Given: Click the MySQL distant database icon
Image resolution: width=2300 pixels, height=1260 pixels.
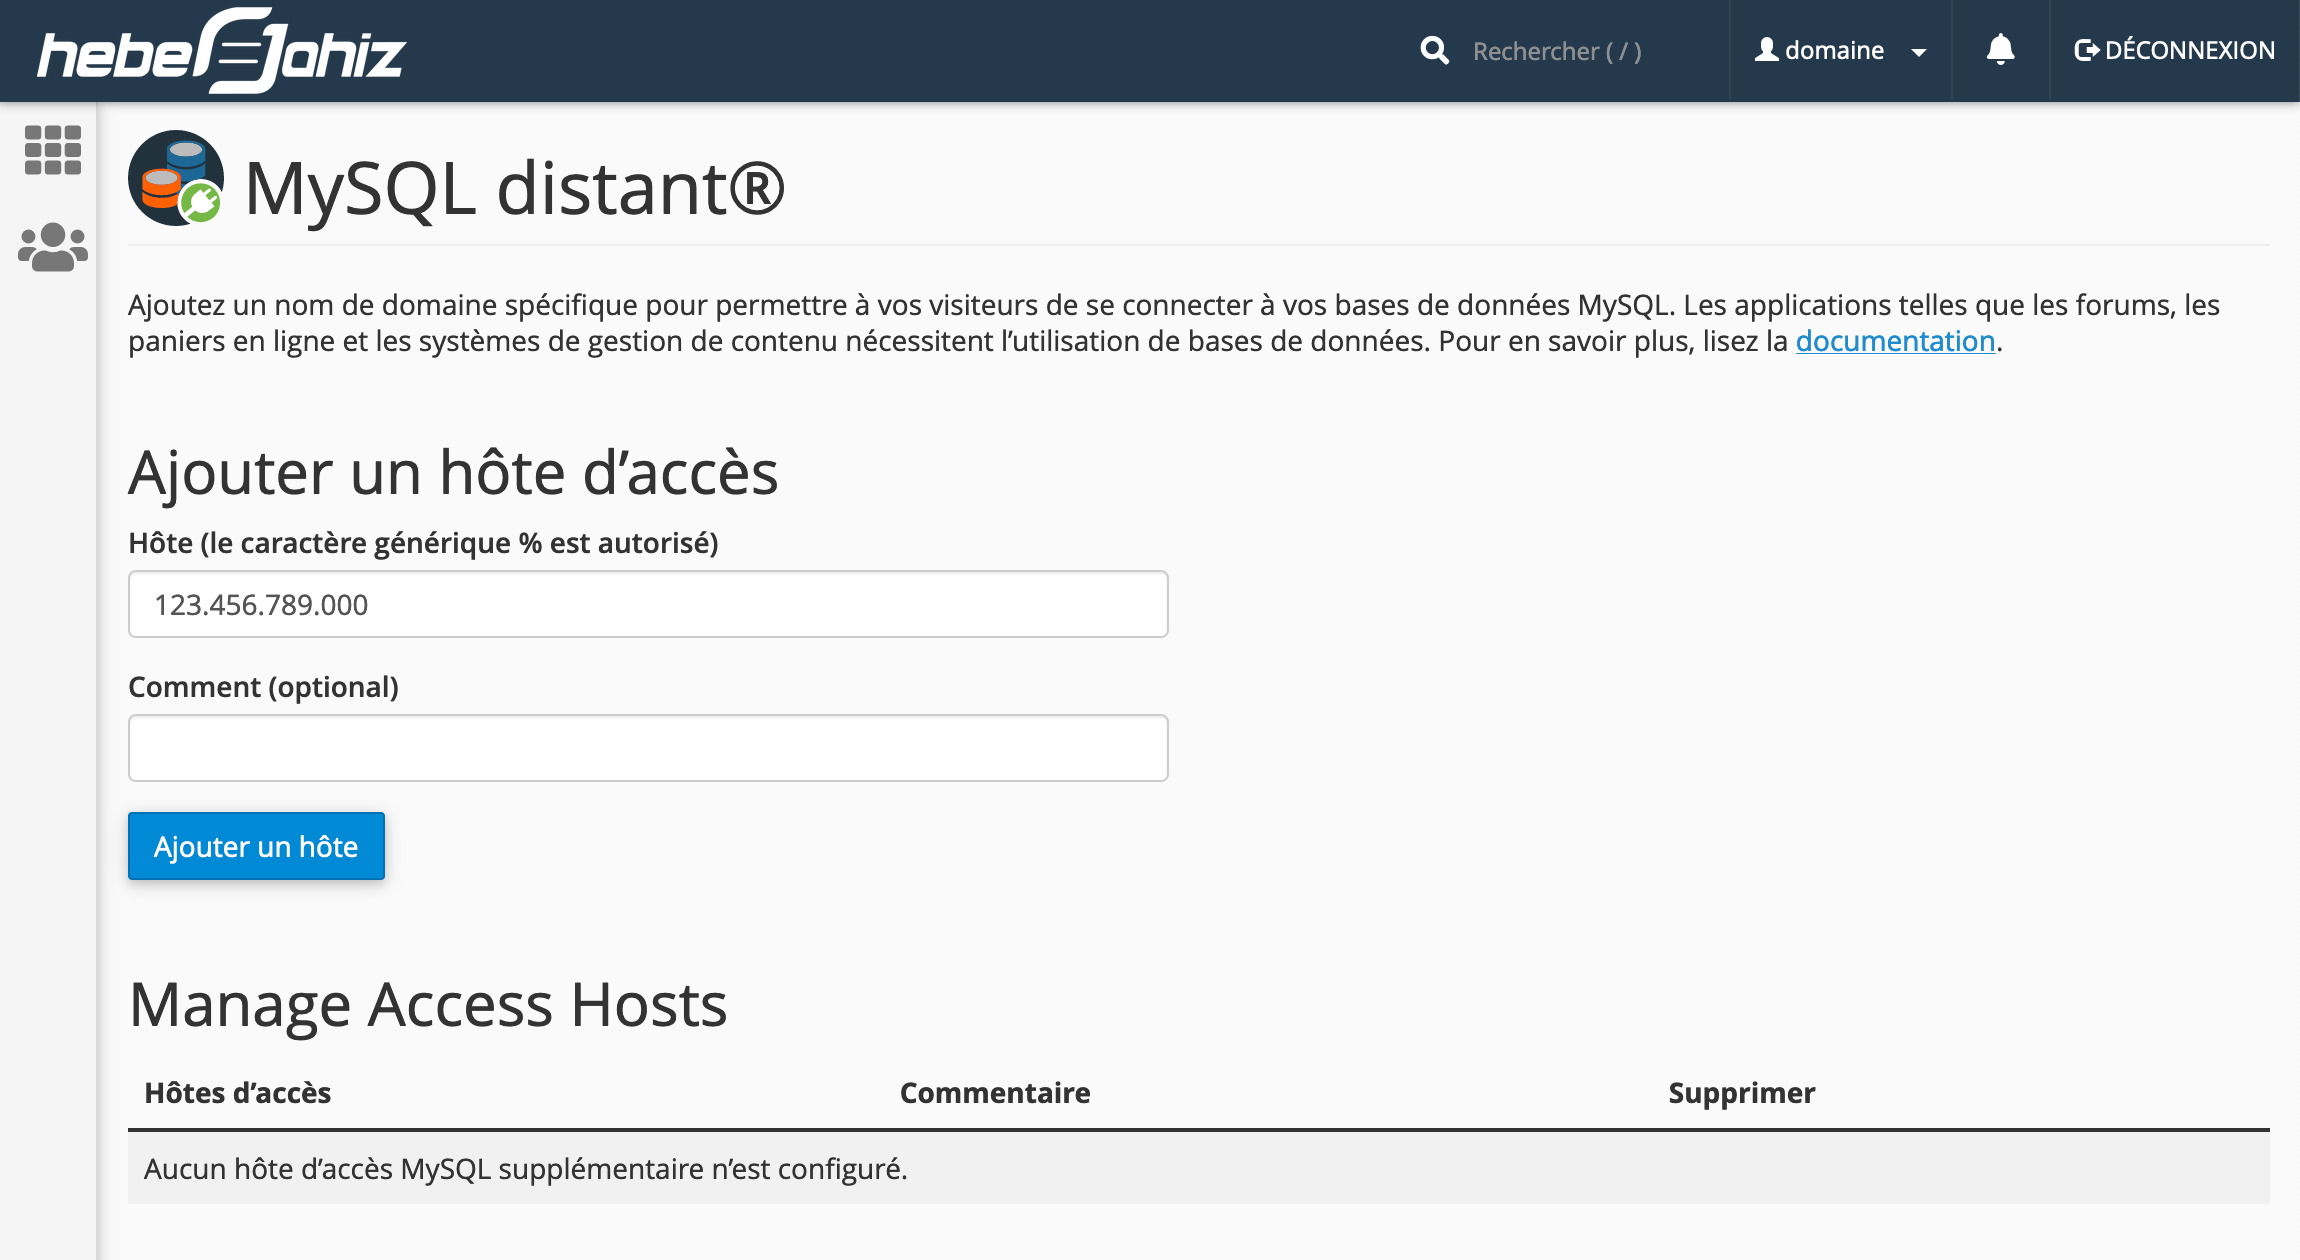Looking at the screenshot, I should (176, 178).
